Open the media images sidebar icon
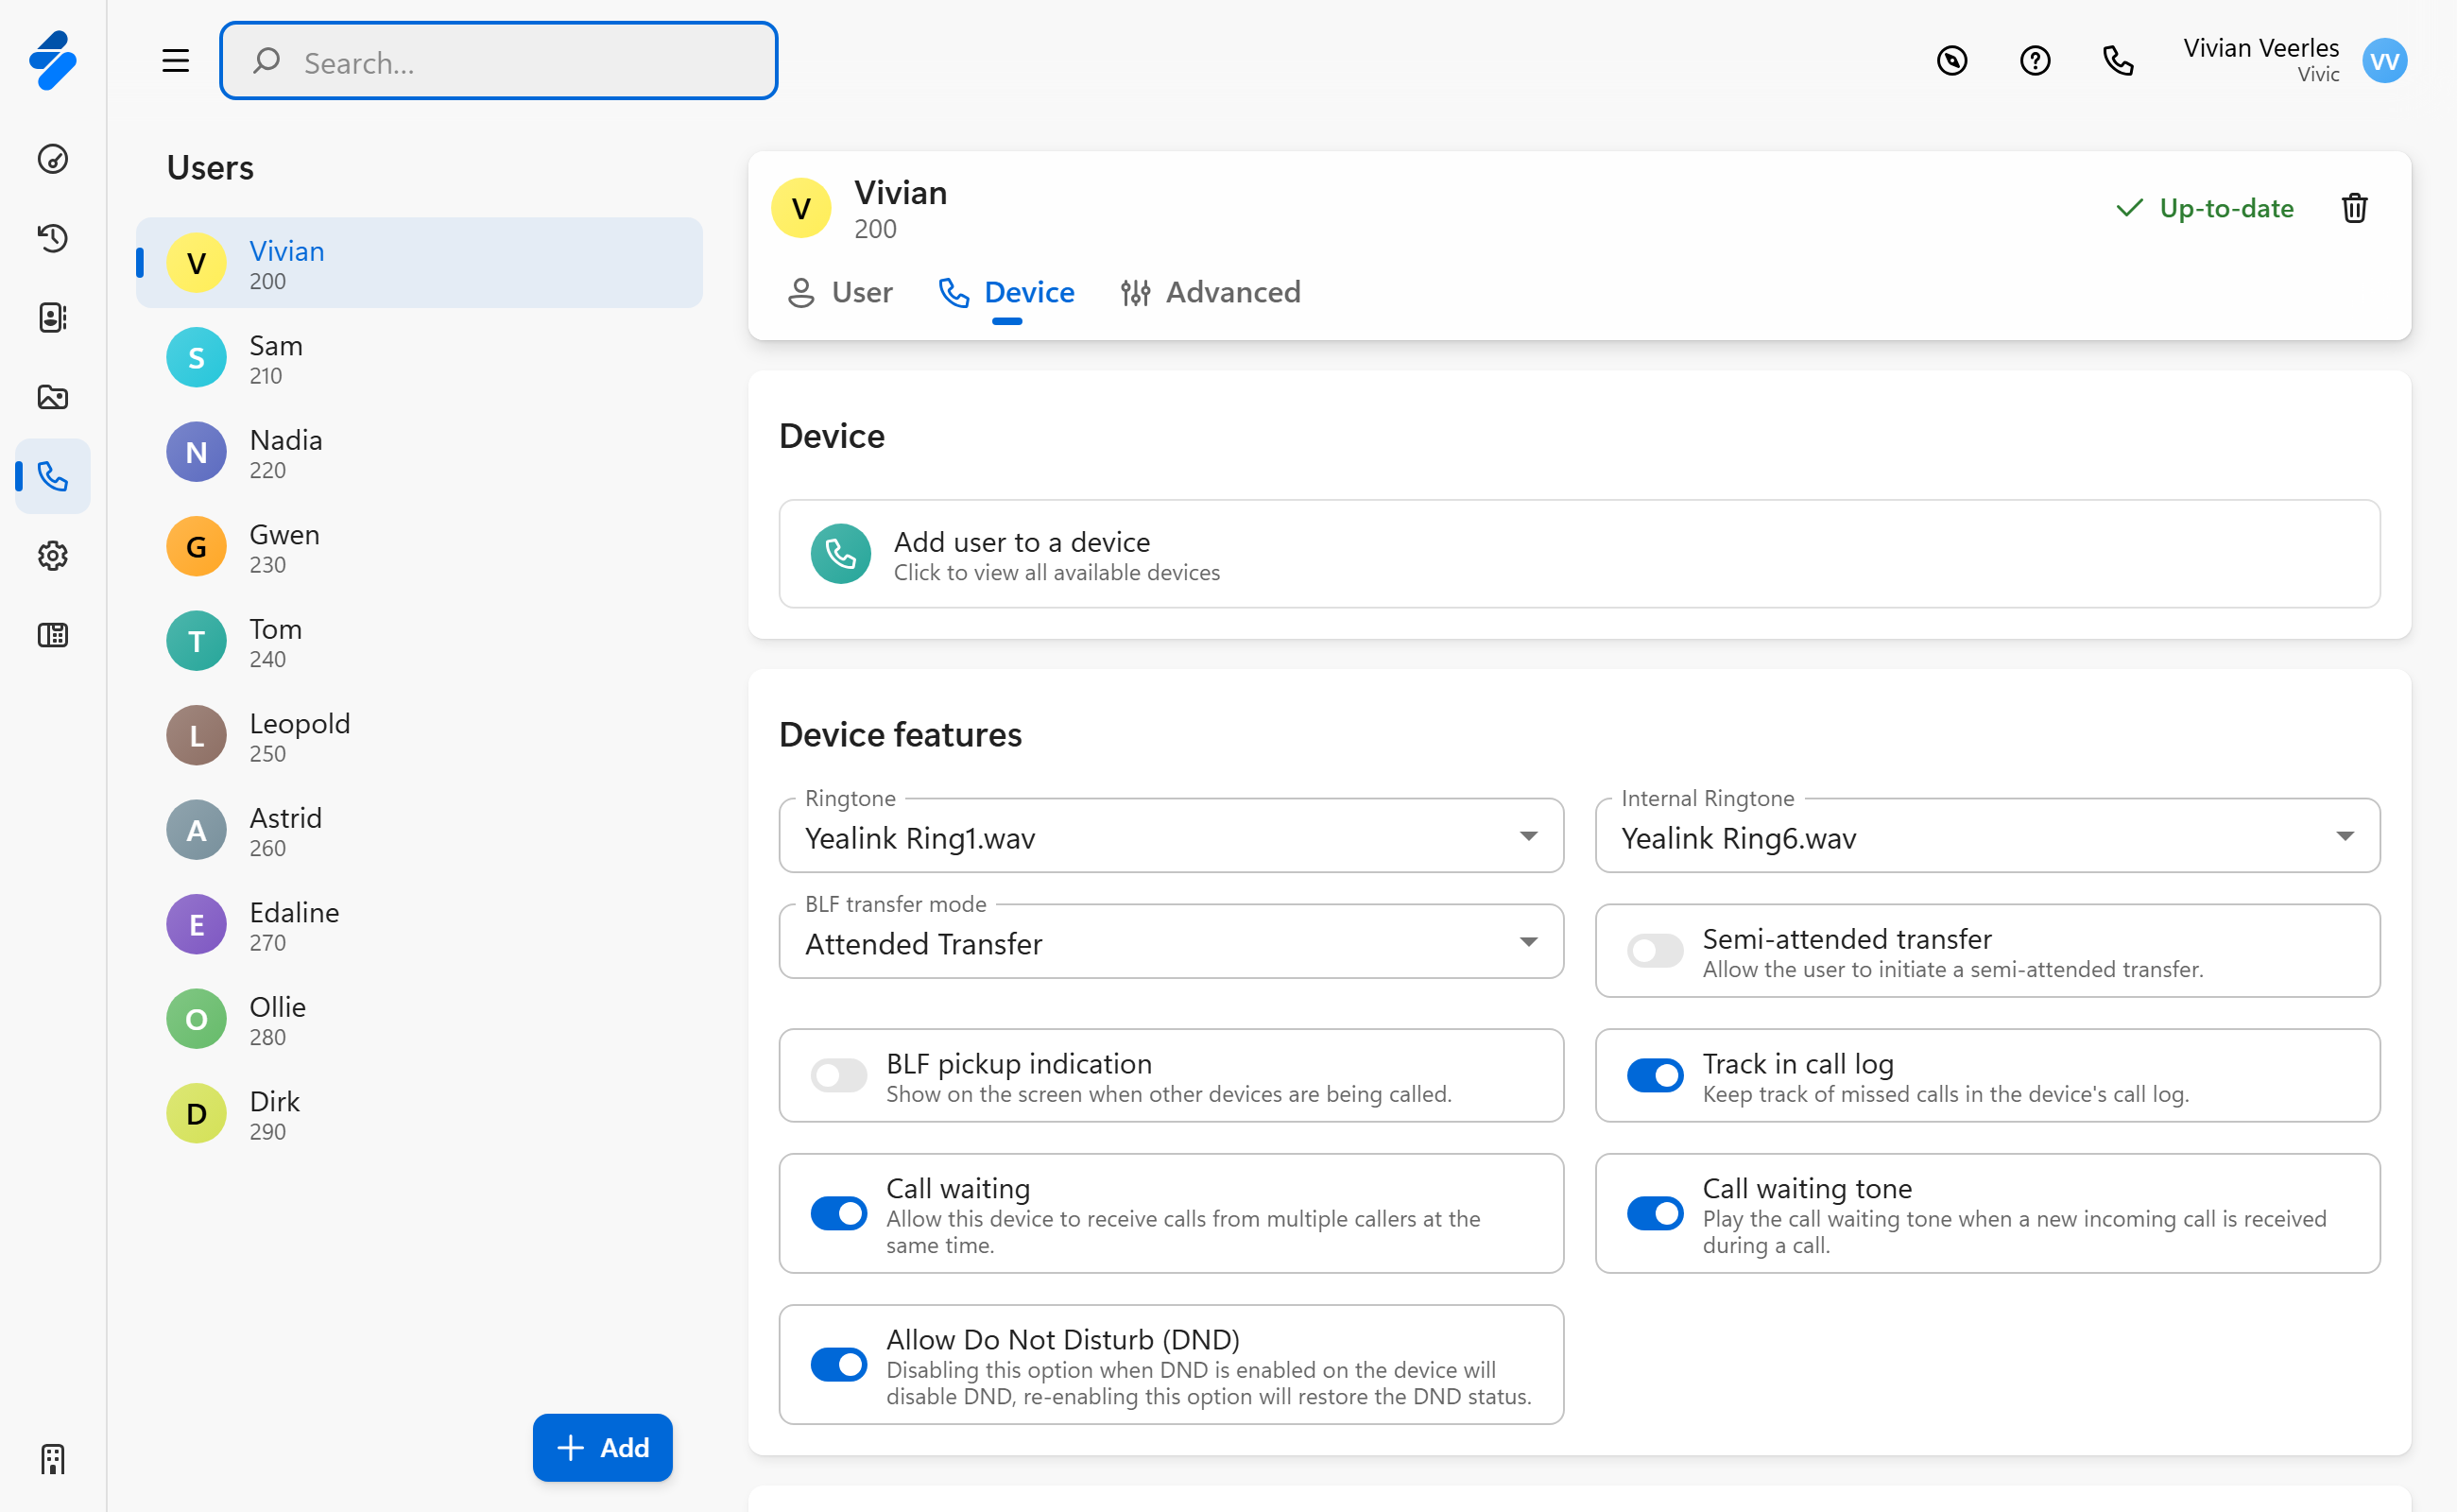 53,397
